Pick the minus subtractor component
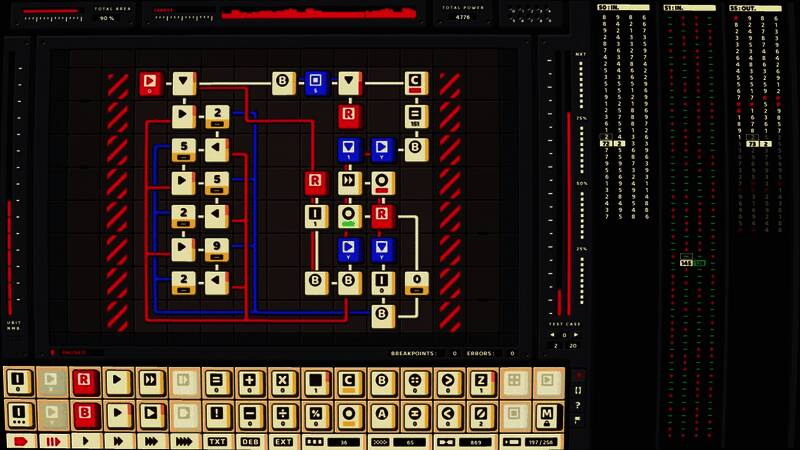 point(249,413)
